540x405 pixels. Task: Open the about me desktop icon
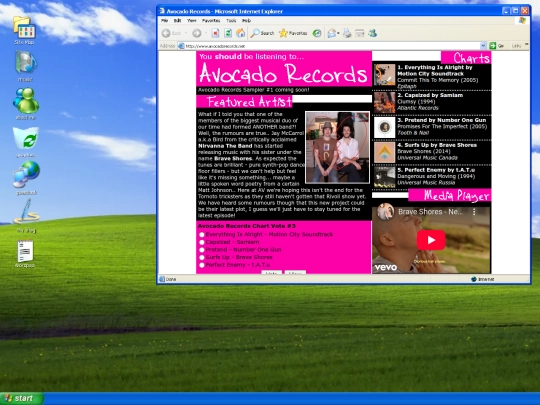click(x=25, y=101)
